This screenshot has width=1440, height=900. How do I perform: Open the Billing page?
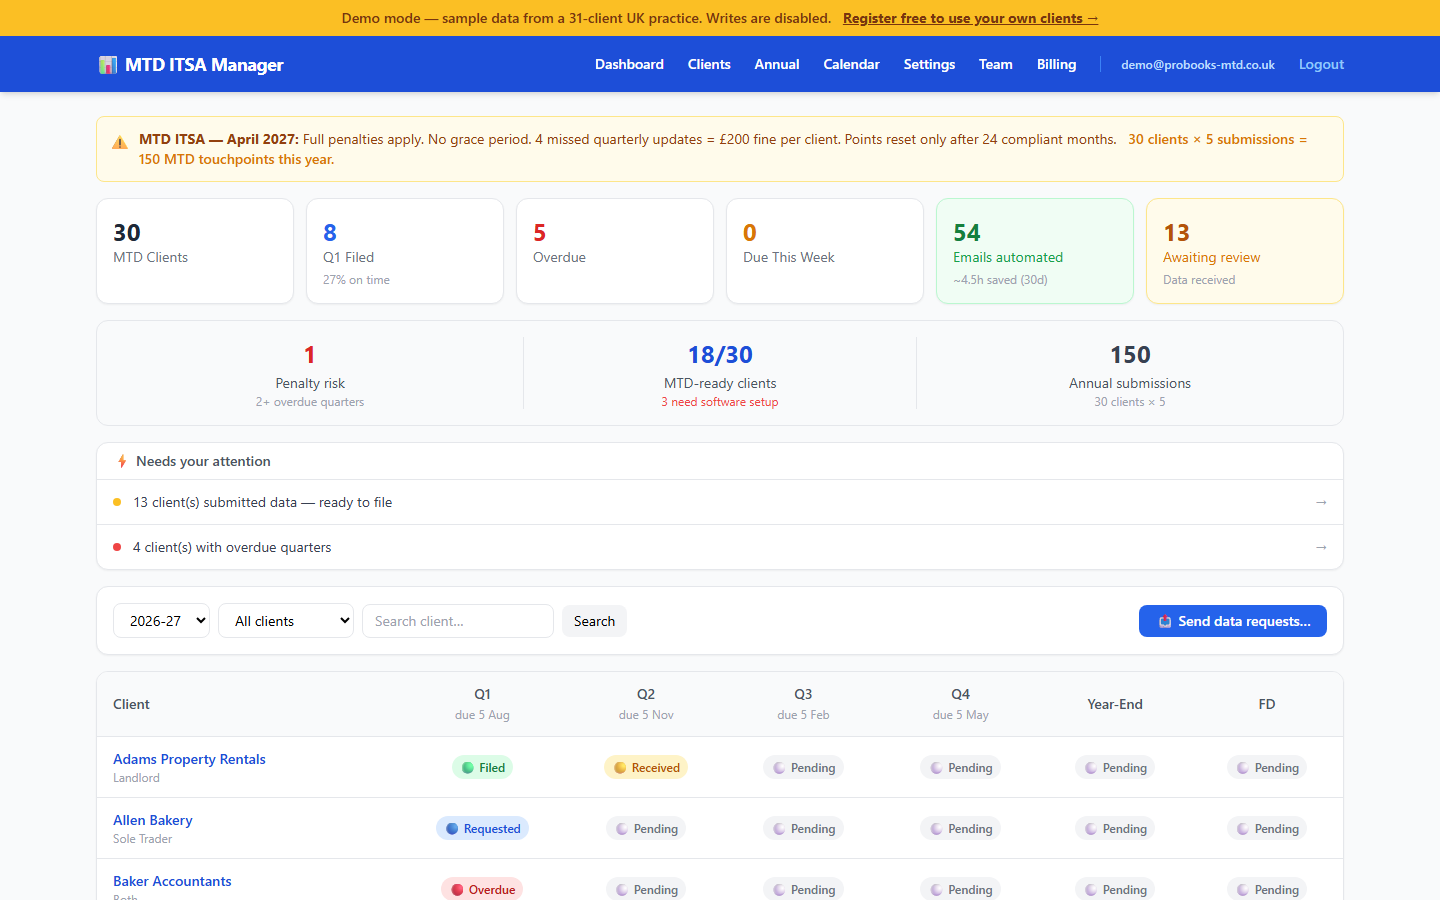pos(1056,64)
